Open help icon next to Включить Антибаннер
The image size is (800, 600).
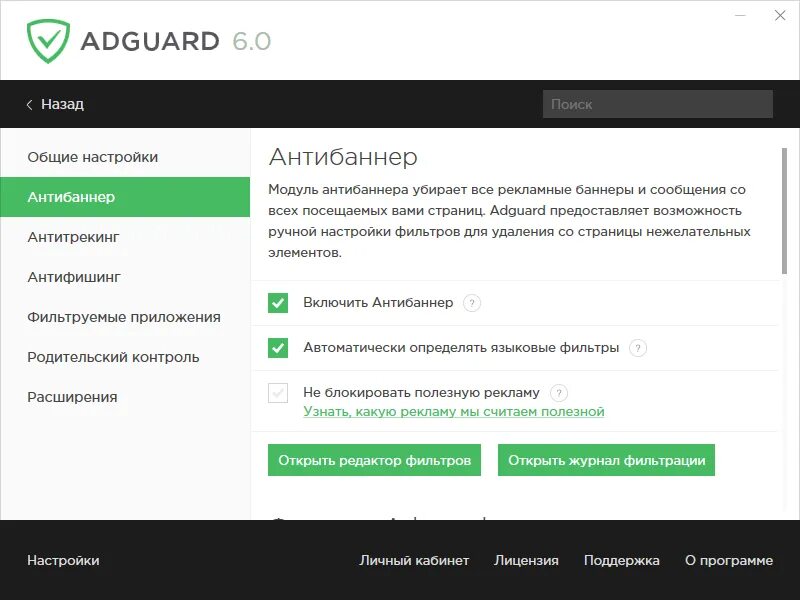coord(471,303)
